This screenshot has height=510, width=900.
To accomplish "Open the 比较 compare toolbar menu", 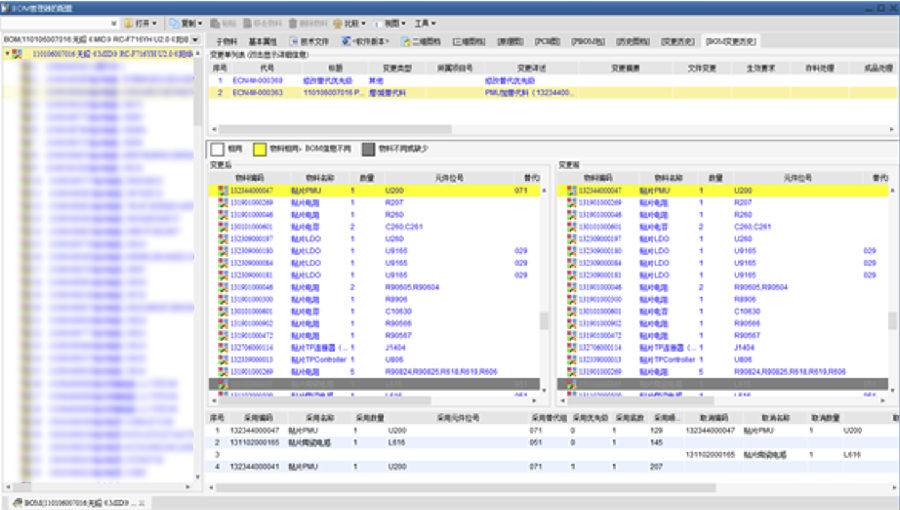I will point(350,22).
